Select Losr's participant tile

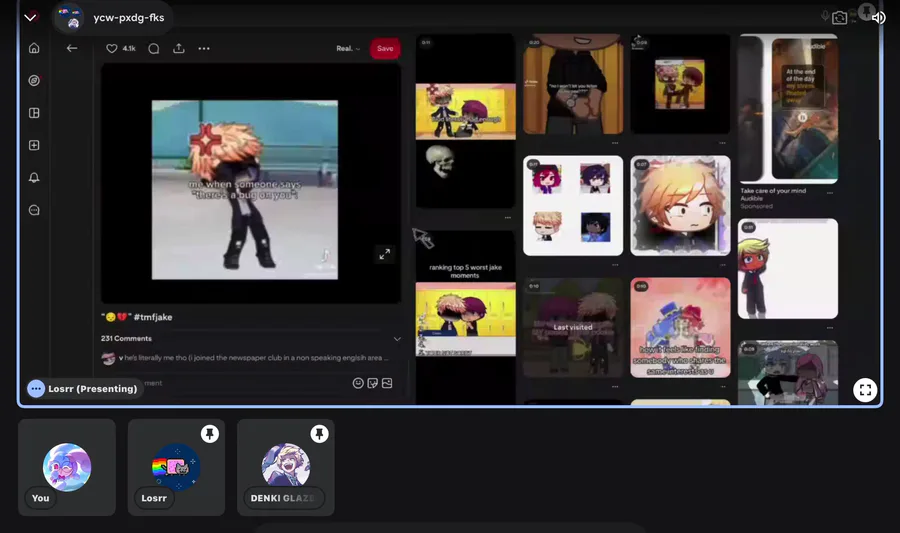(x=176, y=467)
